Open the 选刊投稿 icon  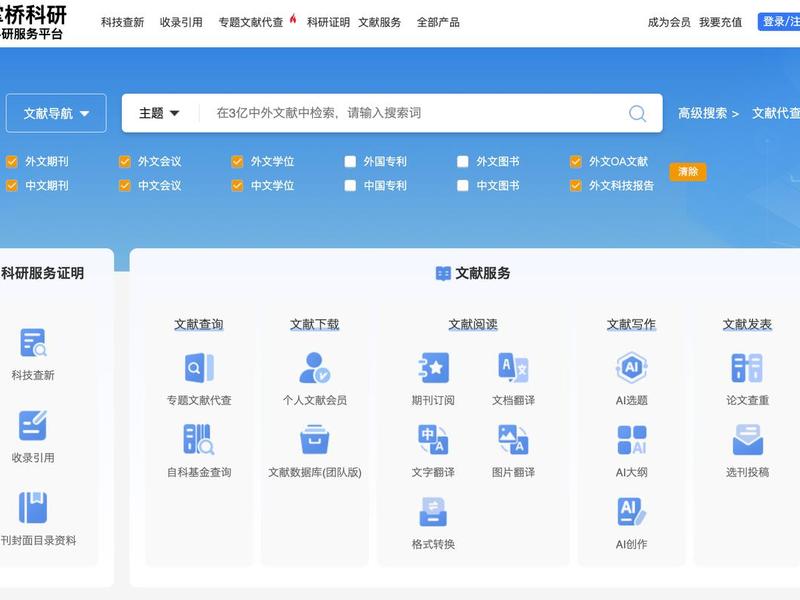click(747, 439)
